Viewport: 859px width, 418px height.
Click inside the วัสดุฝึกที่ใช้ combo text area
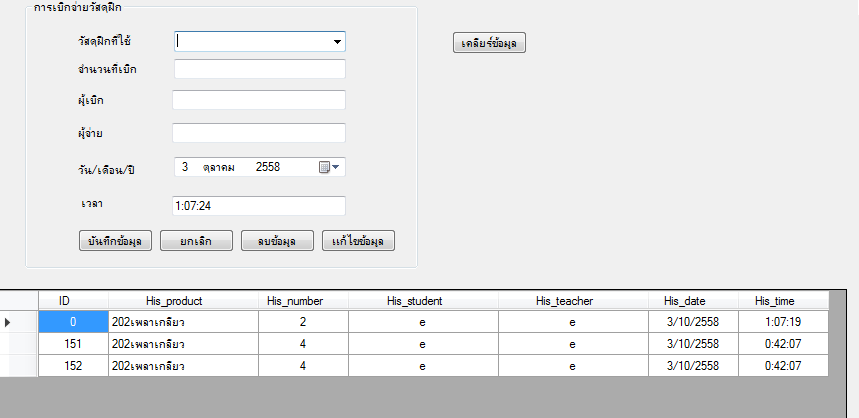tap(253, 42)
